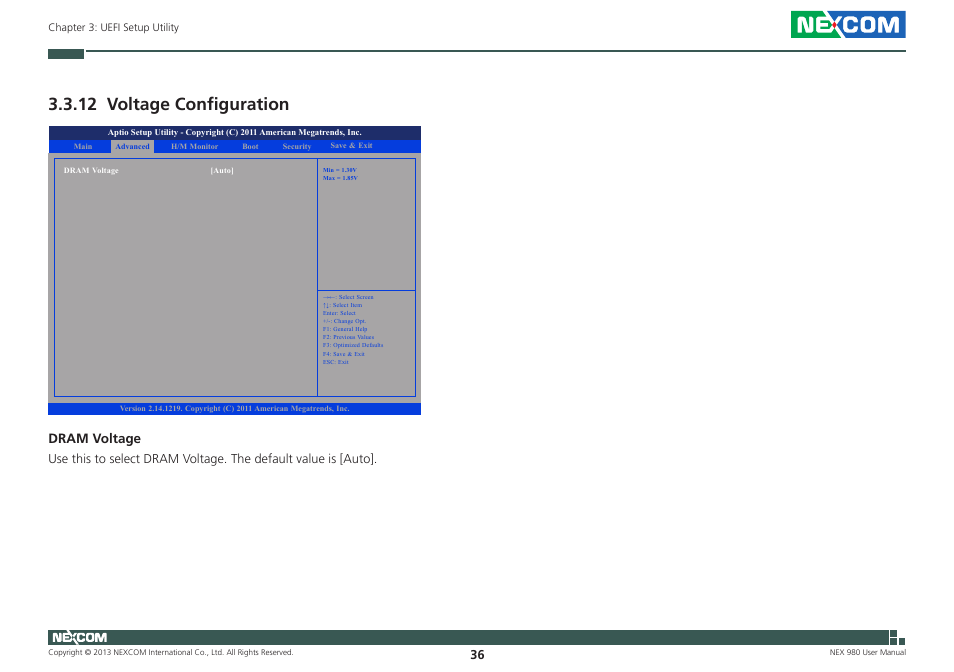
Task: Select the Advanced tab
Action: (x=132, y=147)
